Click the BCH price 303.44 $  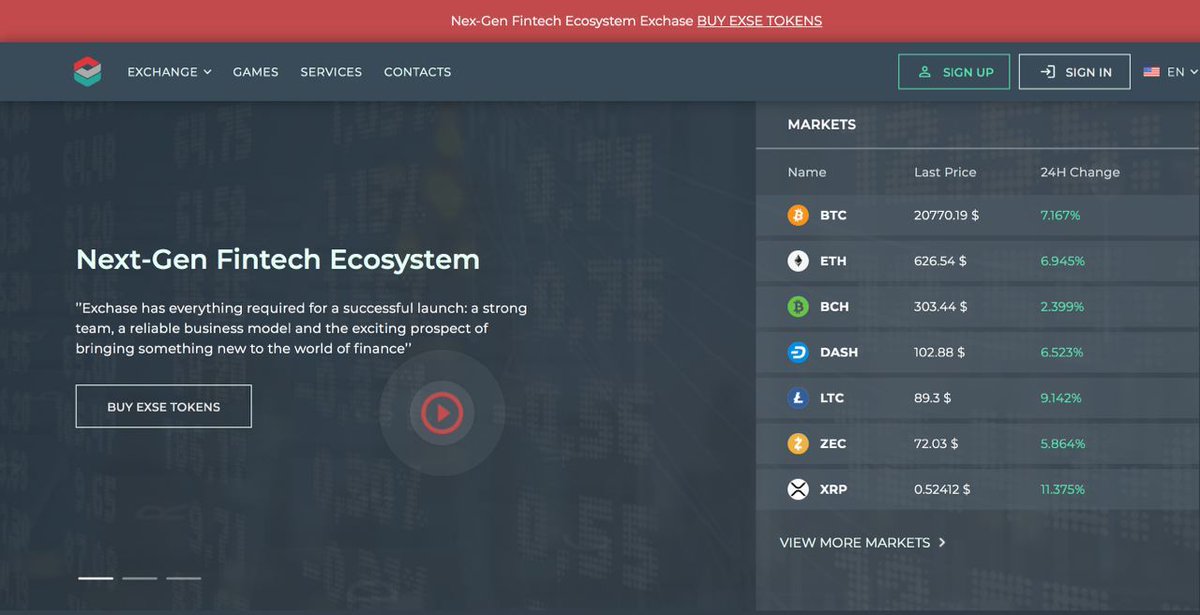(x=942, y=306)
